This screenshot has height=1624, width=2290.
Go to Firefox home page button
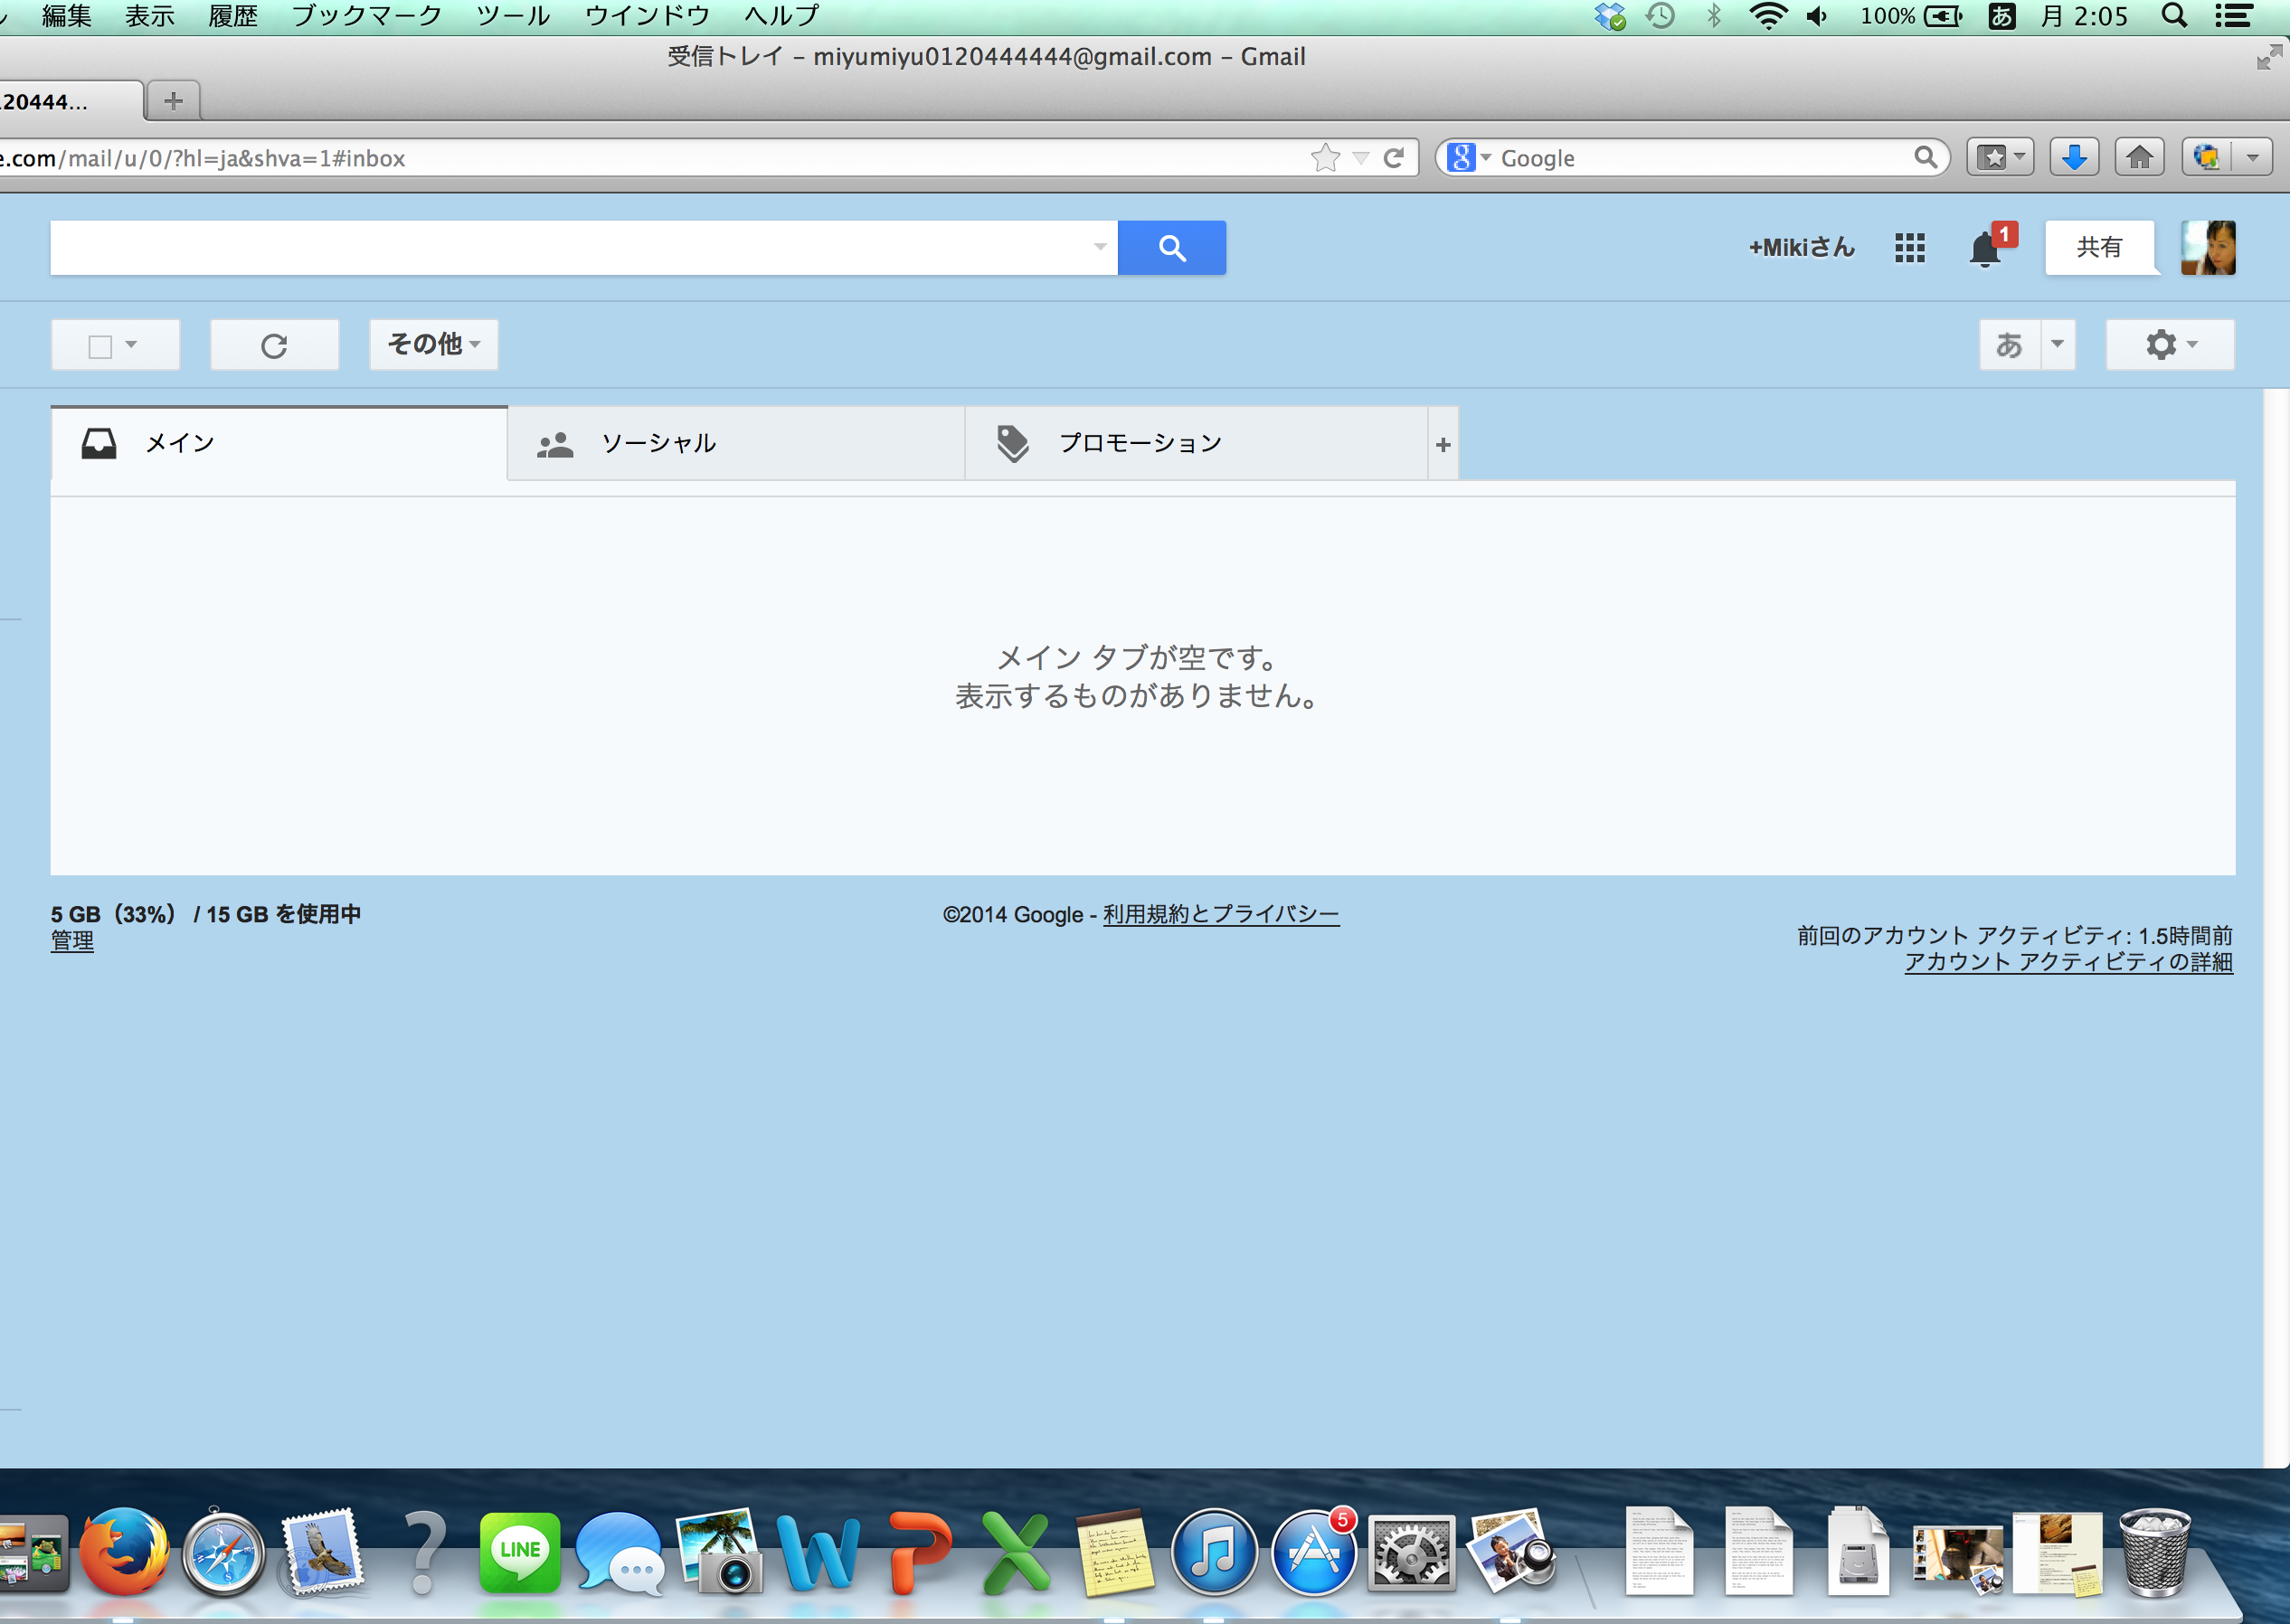(x=2139, y=158)
